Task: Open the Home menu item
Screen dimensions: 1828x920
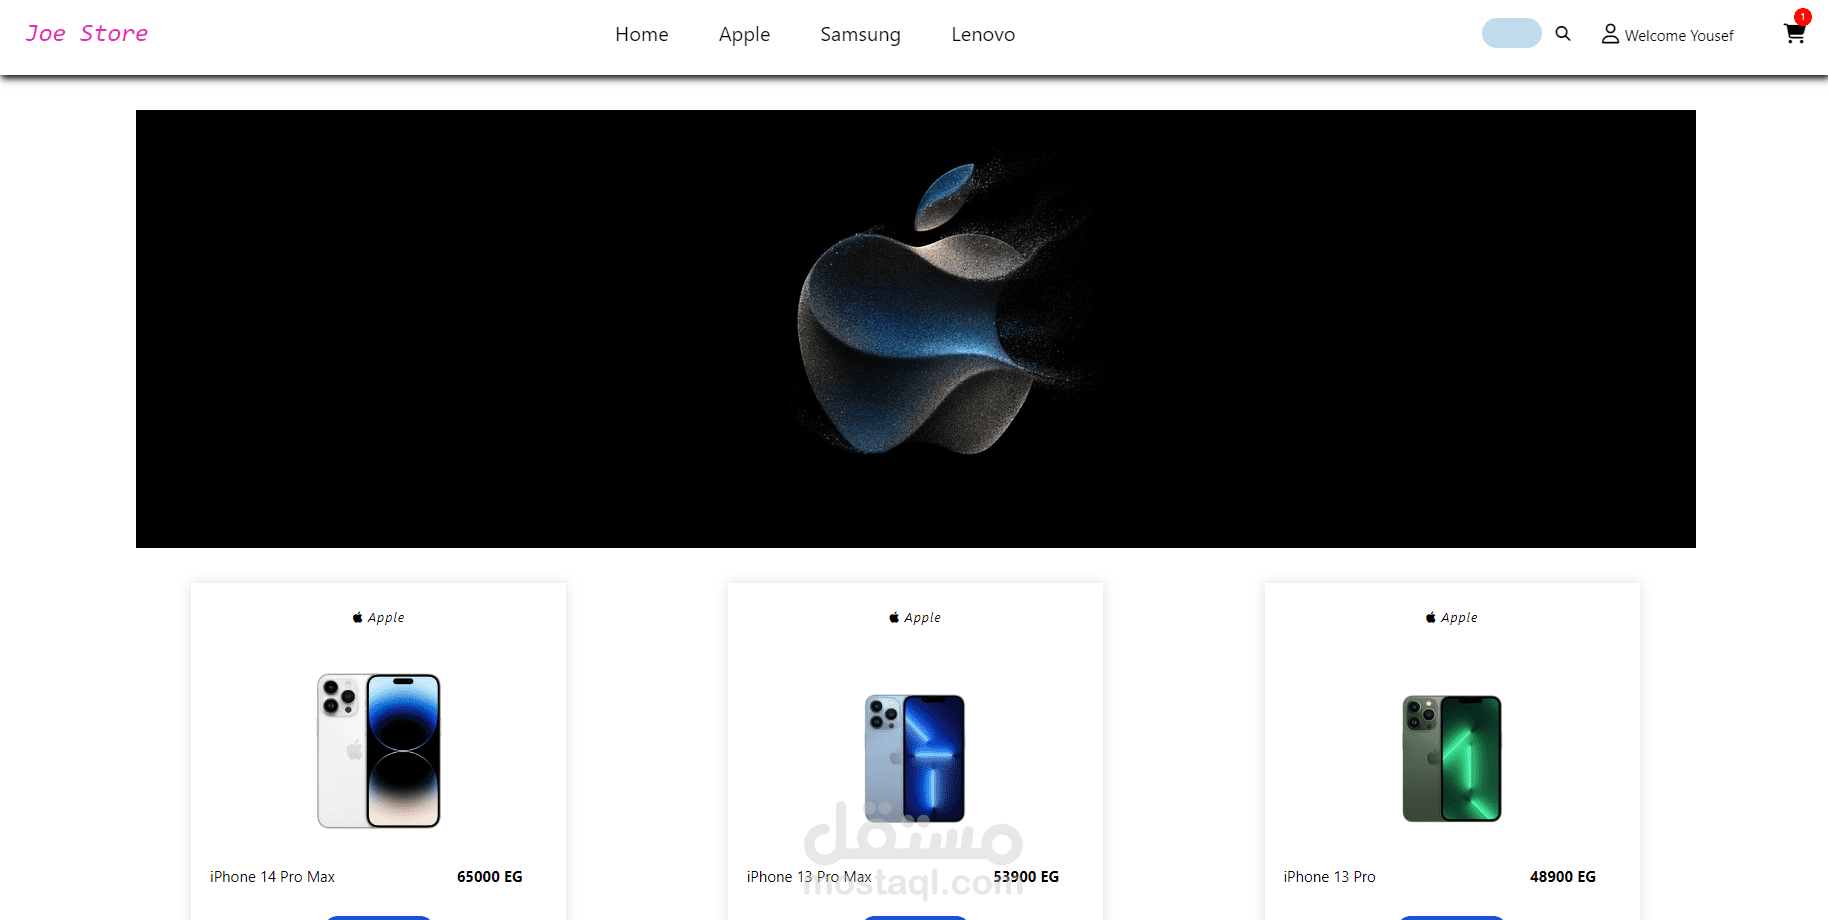Action: coord(642,35)
